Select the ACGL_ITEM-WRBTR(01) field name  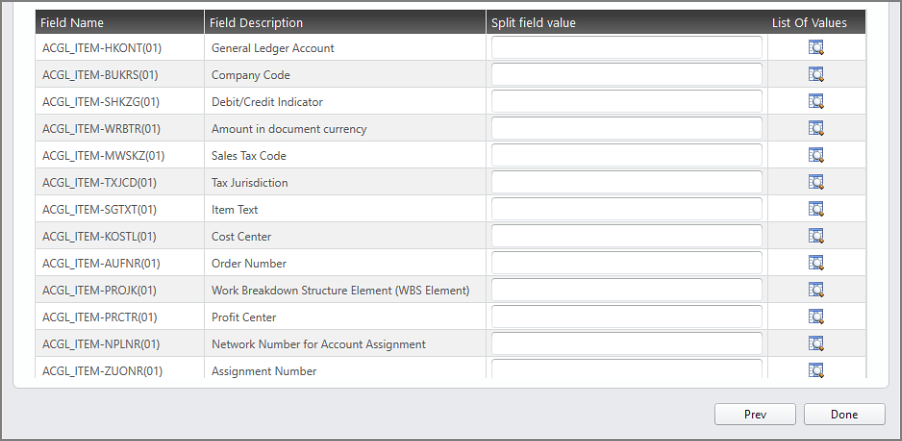pos(101,129)
